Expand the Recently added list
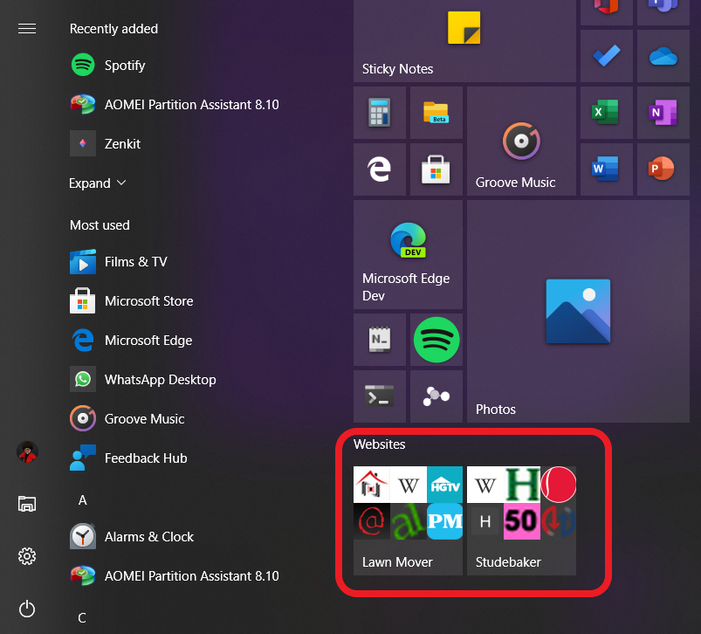Image resolution: width=701 pixels, height=634 pixels. [x=97, y=183]
